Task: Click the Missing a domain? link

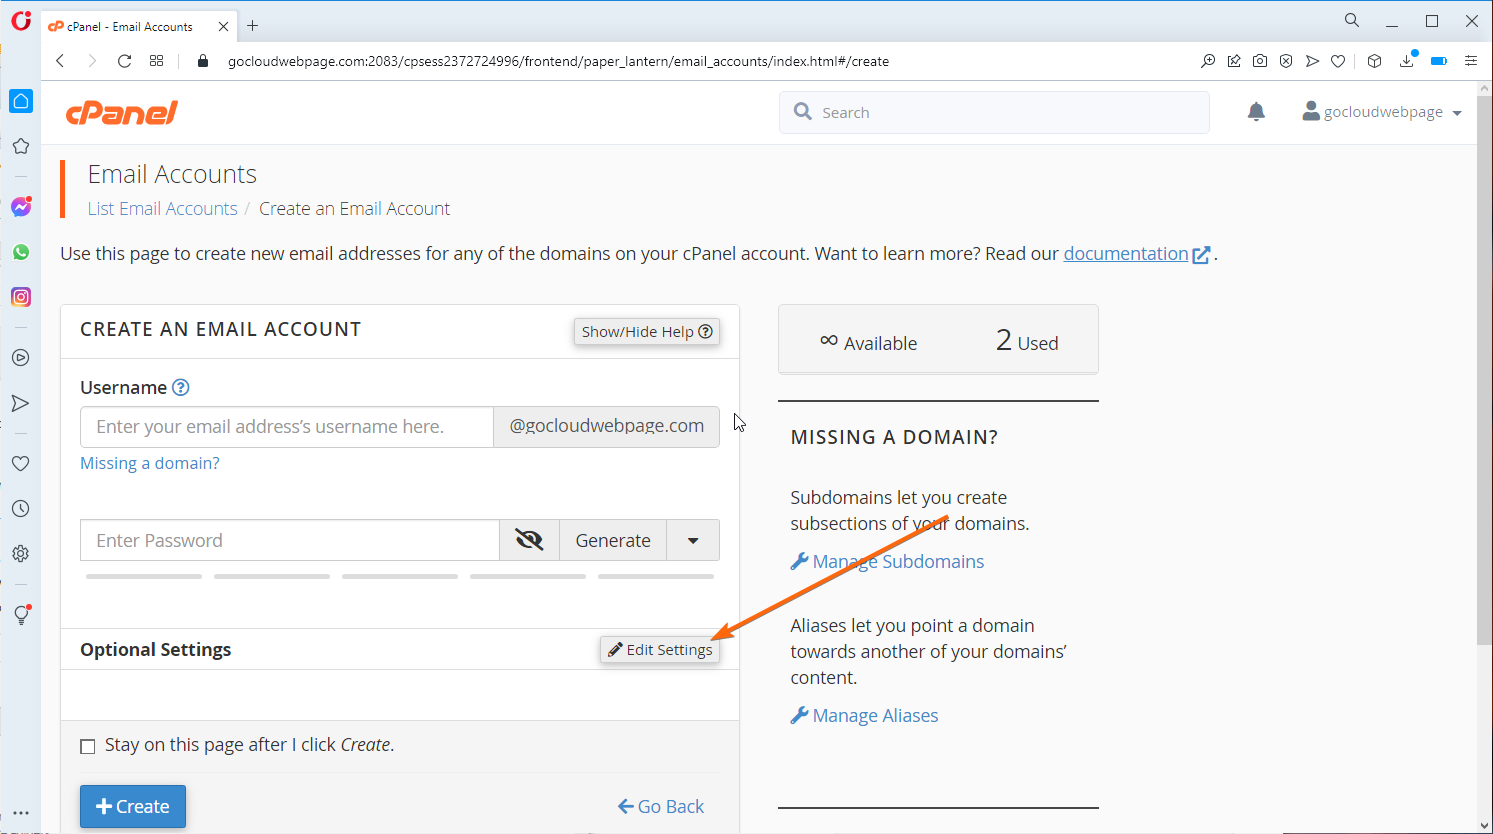Action: click(x=150, y=463)
